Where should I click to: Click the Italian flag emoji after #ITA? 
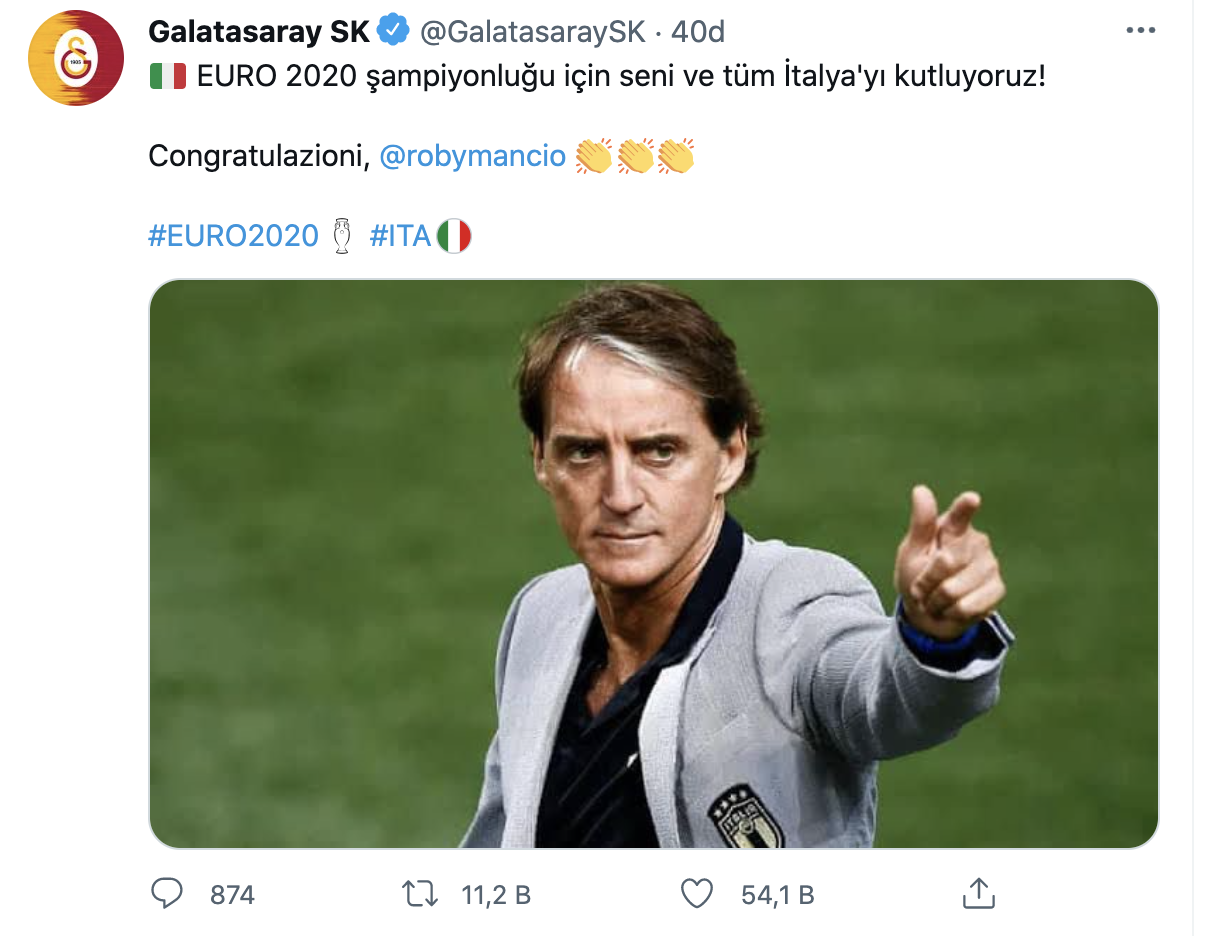tap(453, 236)
